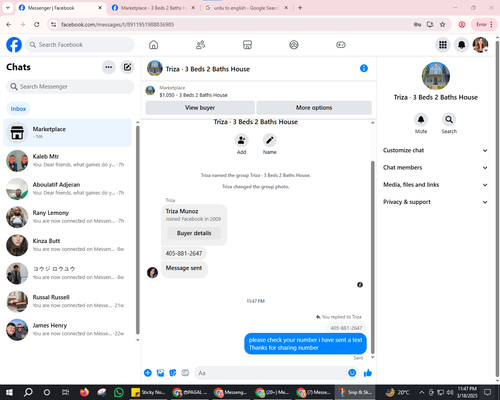500x400 pixels.
Task: Click the Search Messenger field
Action: 70,87
